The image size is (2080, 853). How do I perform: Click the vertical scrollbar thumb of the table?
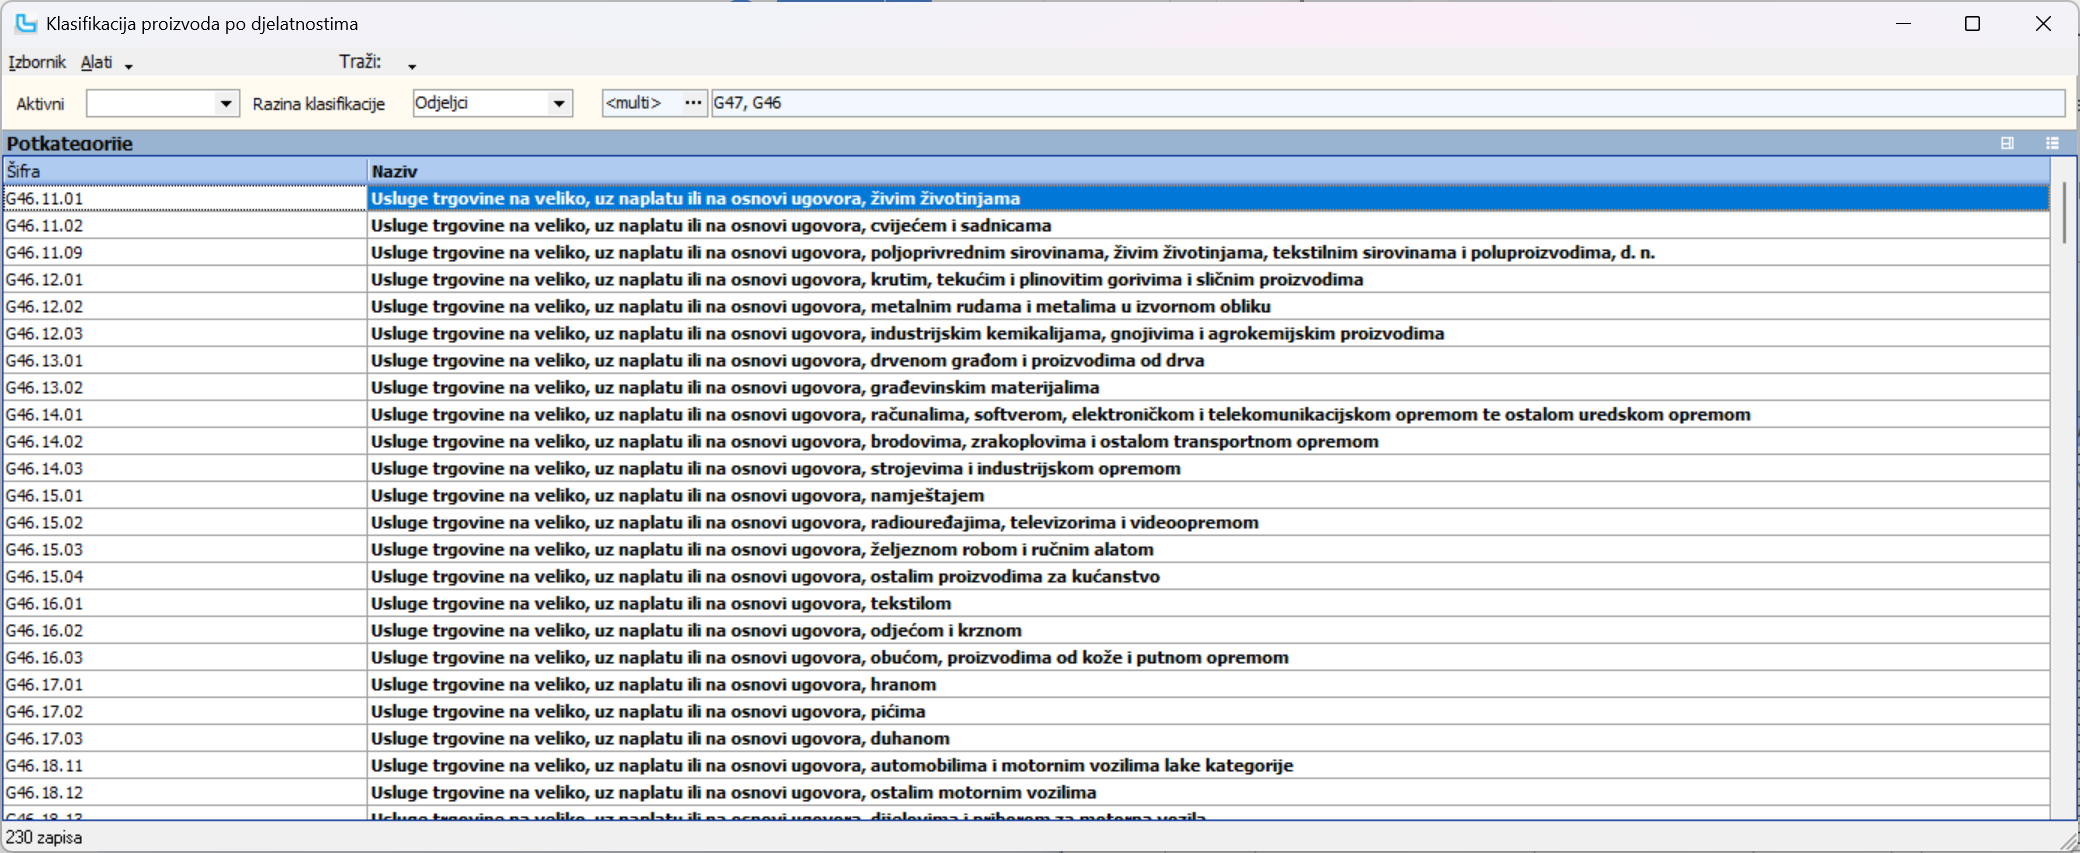click(2063, 212)
